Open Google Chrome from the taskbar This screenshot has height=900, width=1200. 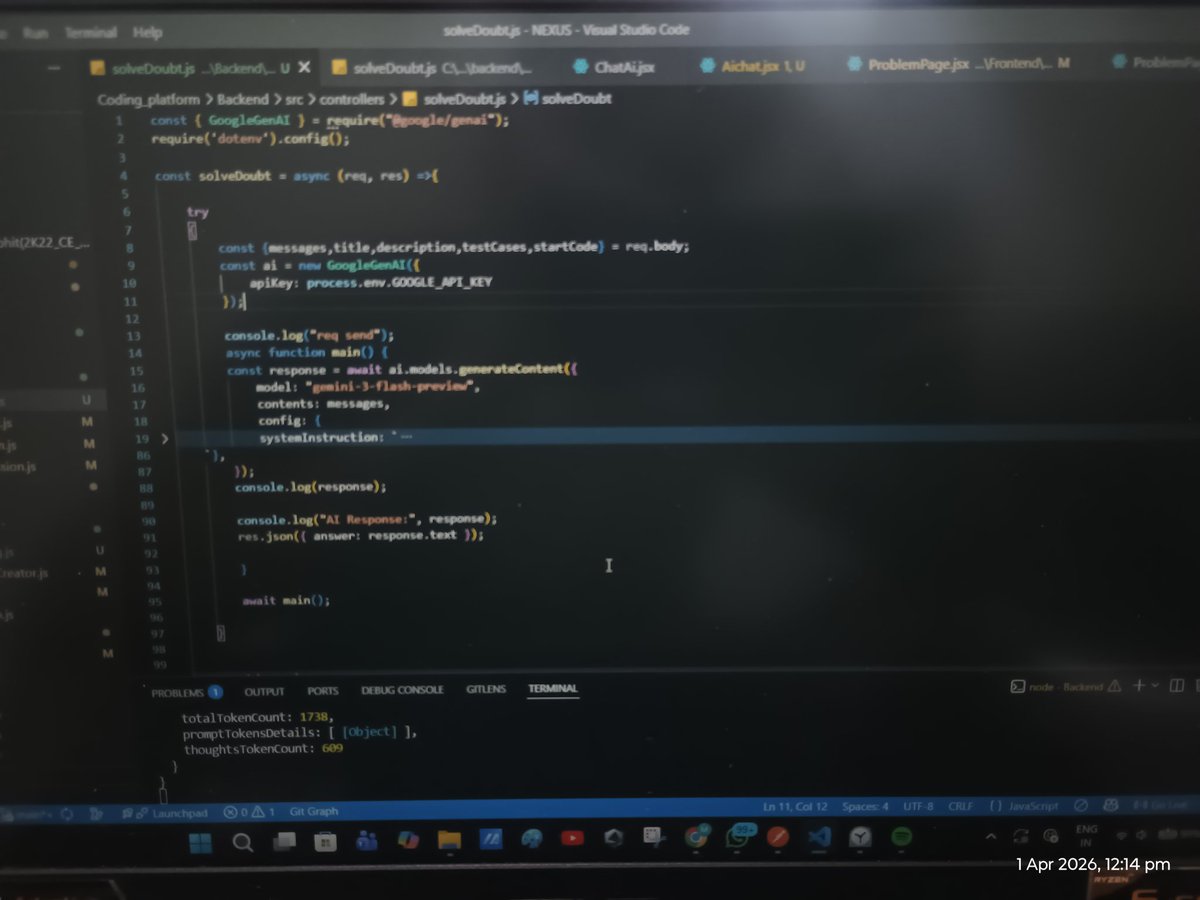click(x=697, y=837)
